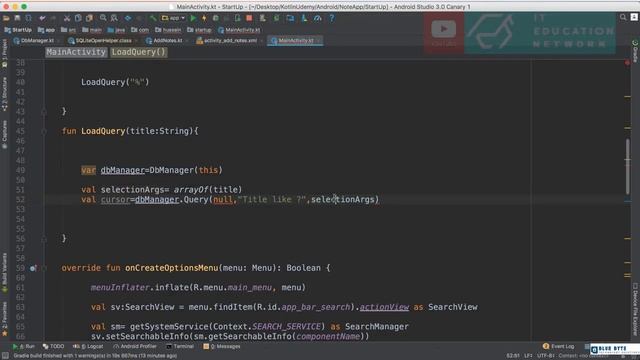The height and width of the screenshot is (360, 640).
Task: Click the Help question mark icon
Action: (331, 18)
